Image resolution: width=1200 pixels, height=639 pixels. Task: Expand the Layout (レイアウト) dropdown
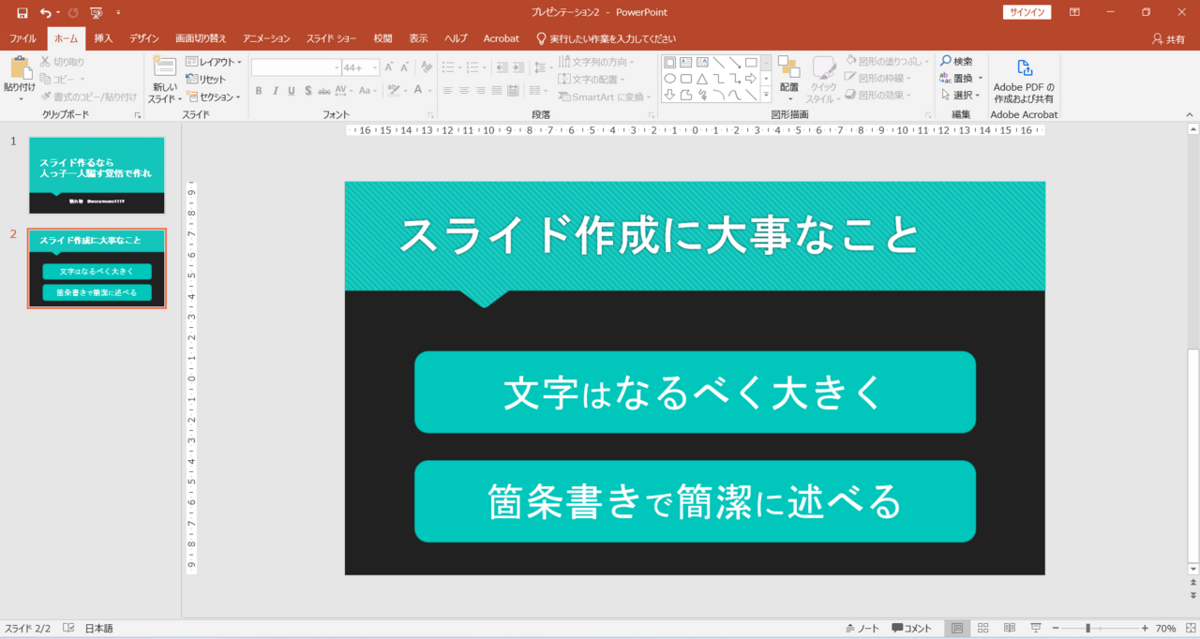point(214,62)
